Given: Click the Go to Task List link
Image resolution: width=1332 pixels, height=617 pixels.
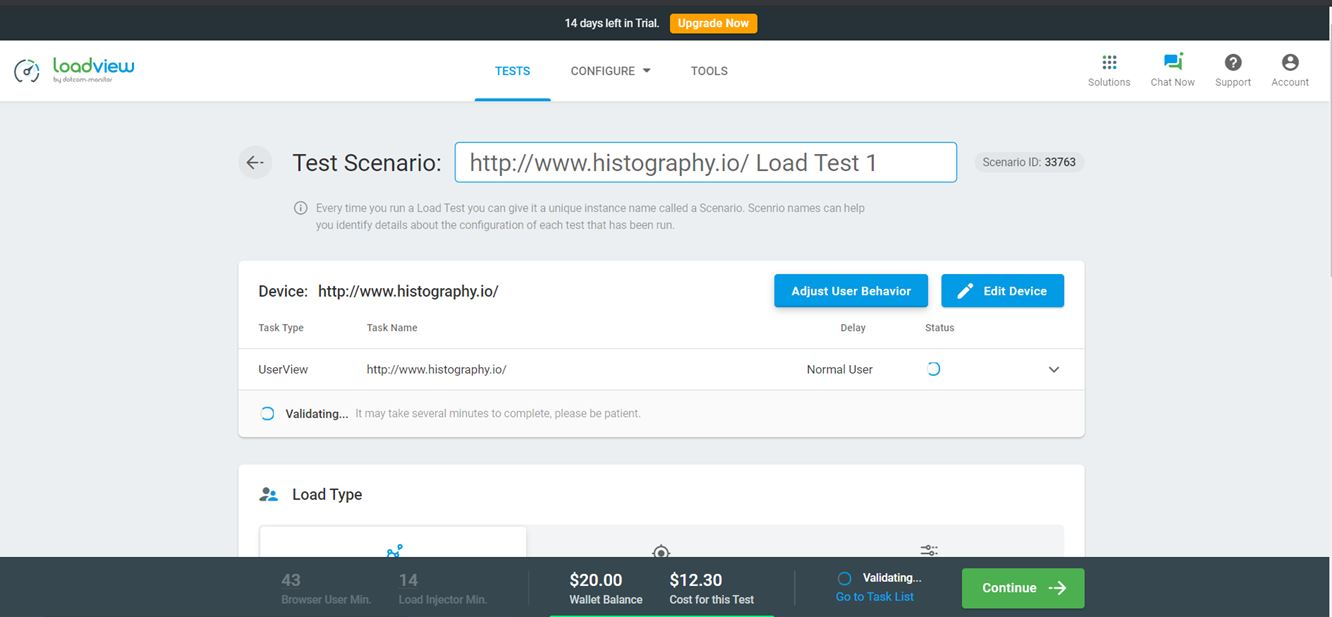Looking at the screenshot, I should pyautogui.click(x=875, y=597).
